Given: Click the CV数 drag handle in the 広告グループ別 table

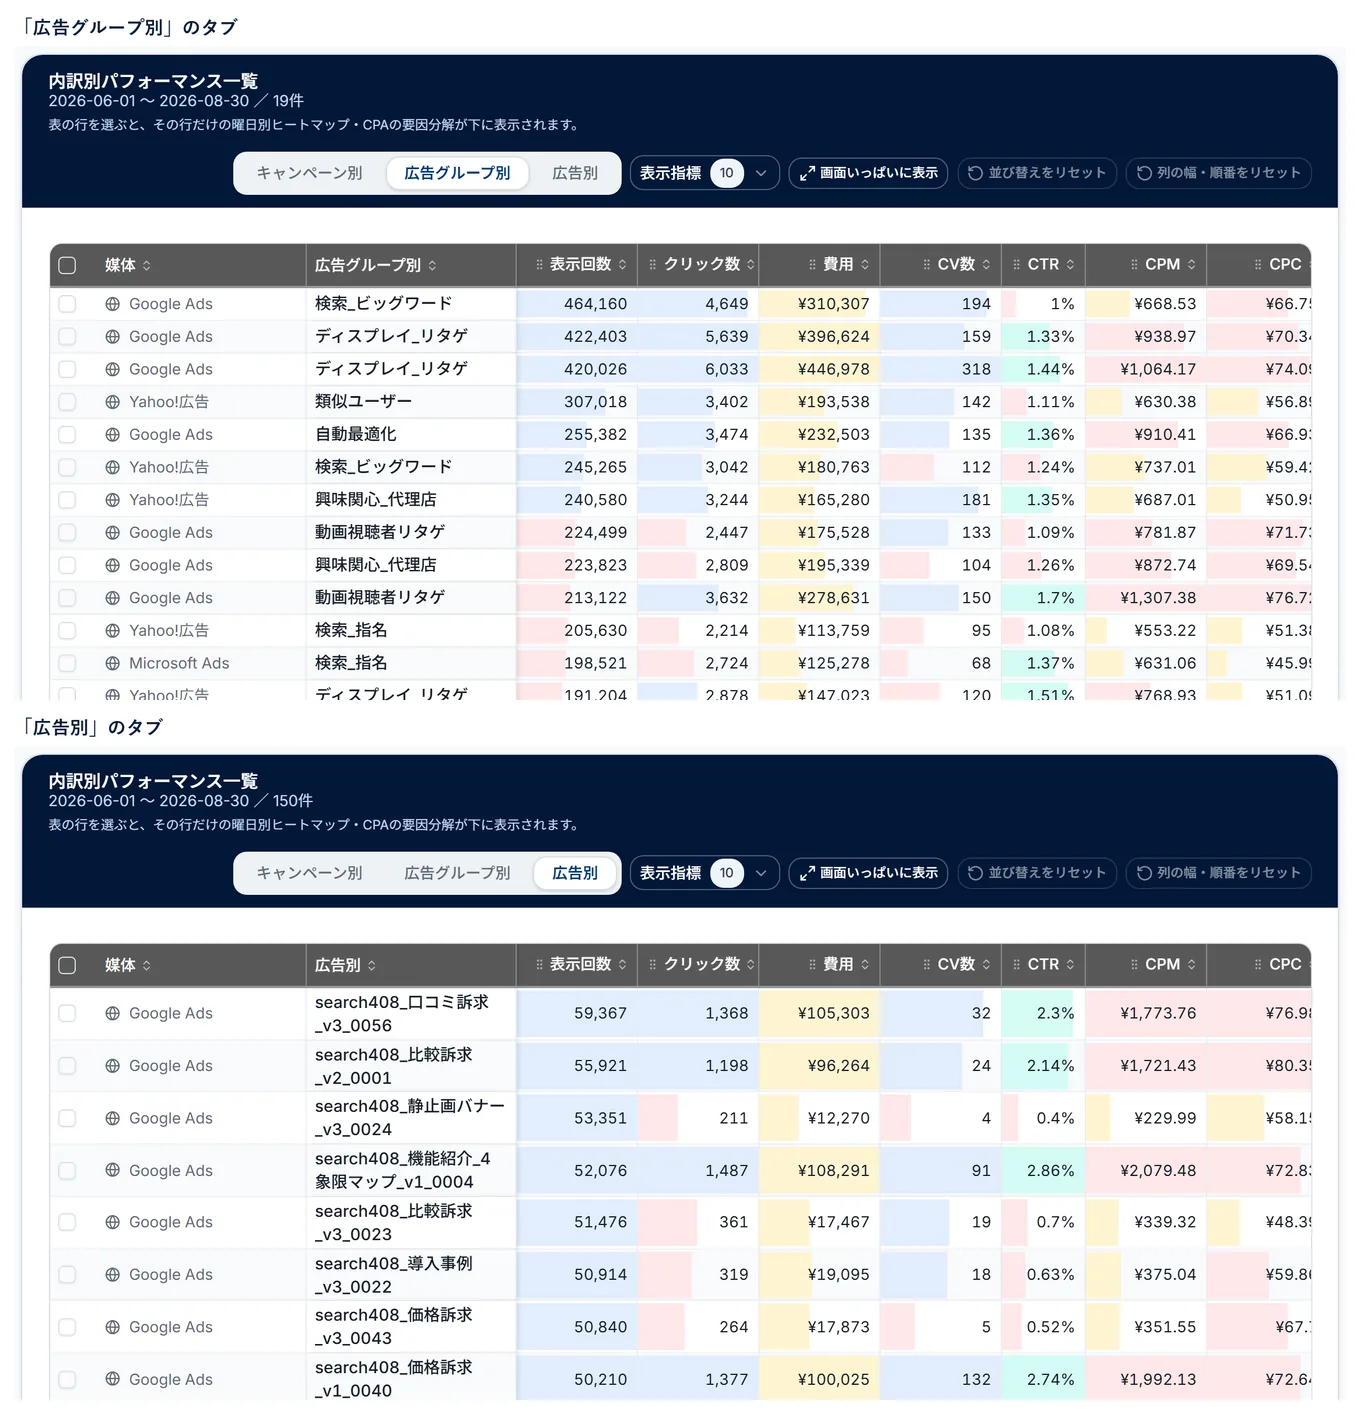Looking at the screenshot, I should pos(927,265).
